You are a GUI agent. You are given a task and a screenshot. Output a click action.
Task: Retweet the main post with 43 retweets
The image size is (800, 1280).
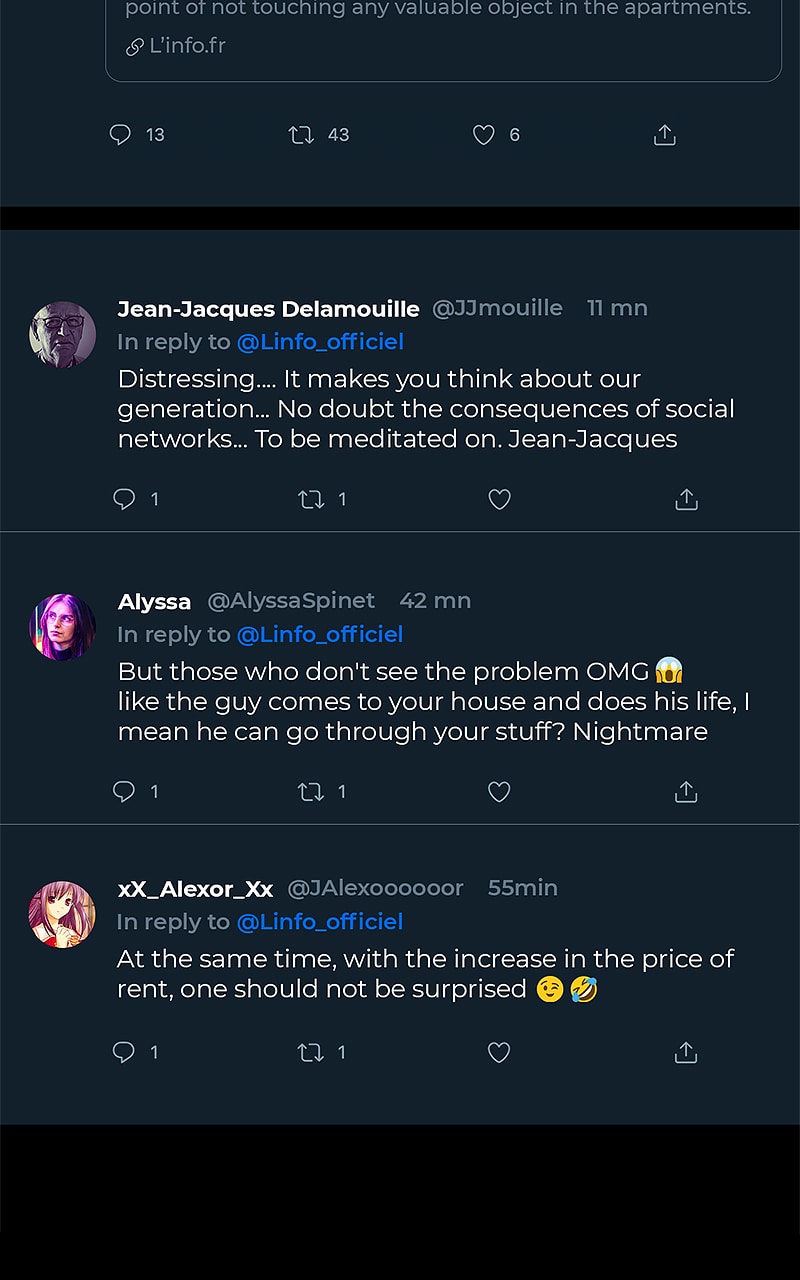tap(301, 135)
